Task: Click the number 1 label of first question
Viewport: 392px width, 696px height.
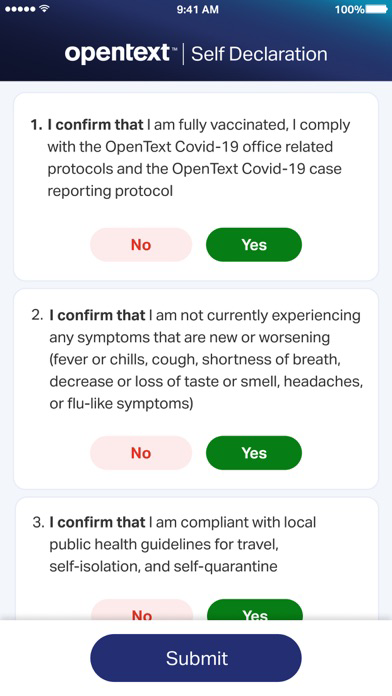Action: coord(36,125)
